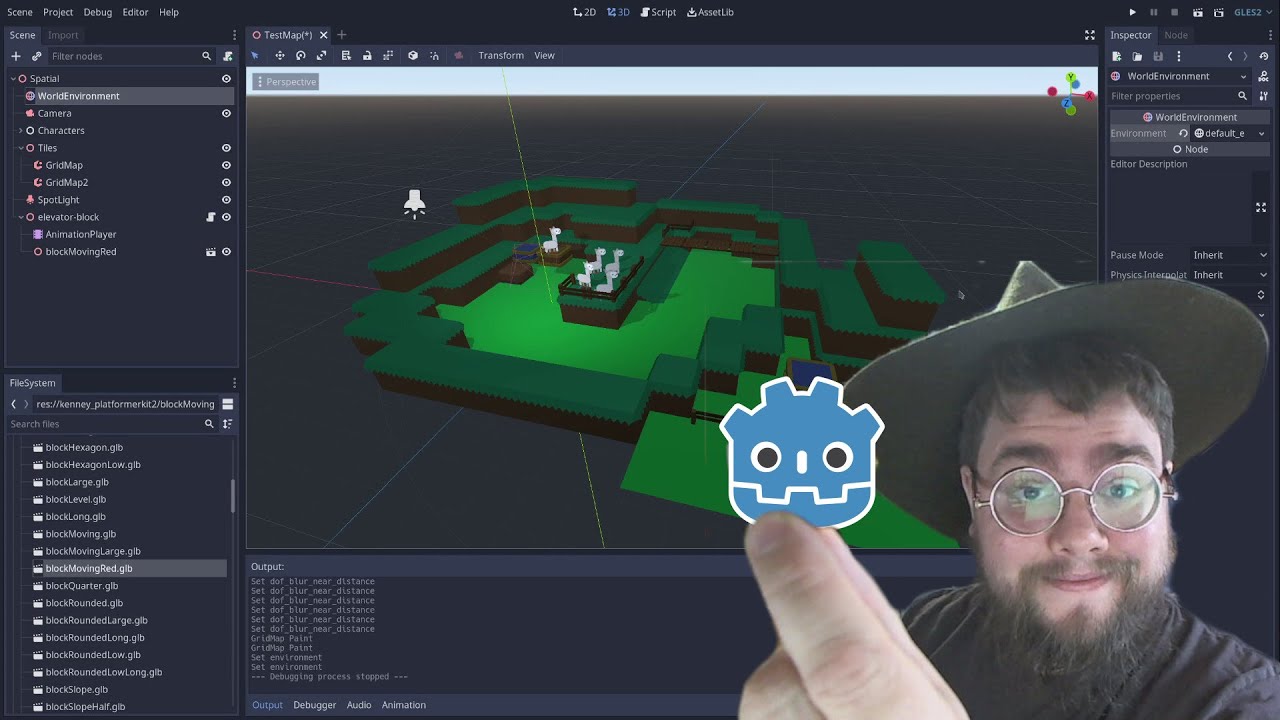Go to previous edited object in Inspector

coord(1230,56)
